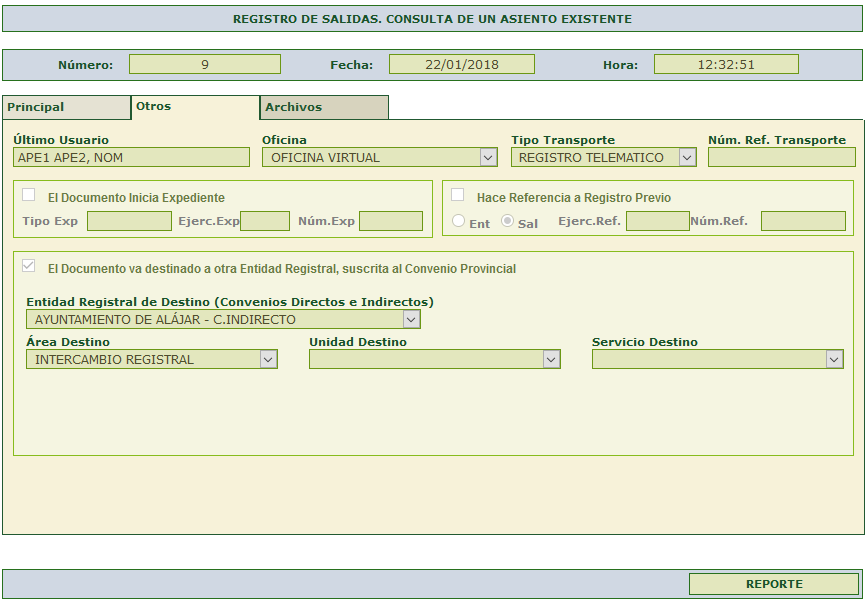Click the 'Tipo Transporte' label
Viewport: 865px width, 601px height.
[x=563, y=140]
